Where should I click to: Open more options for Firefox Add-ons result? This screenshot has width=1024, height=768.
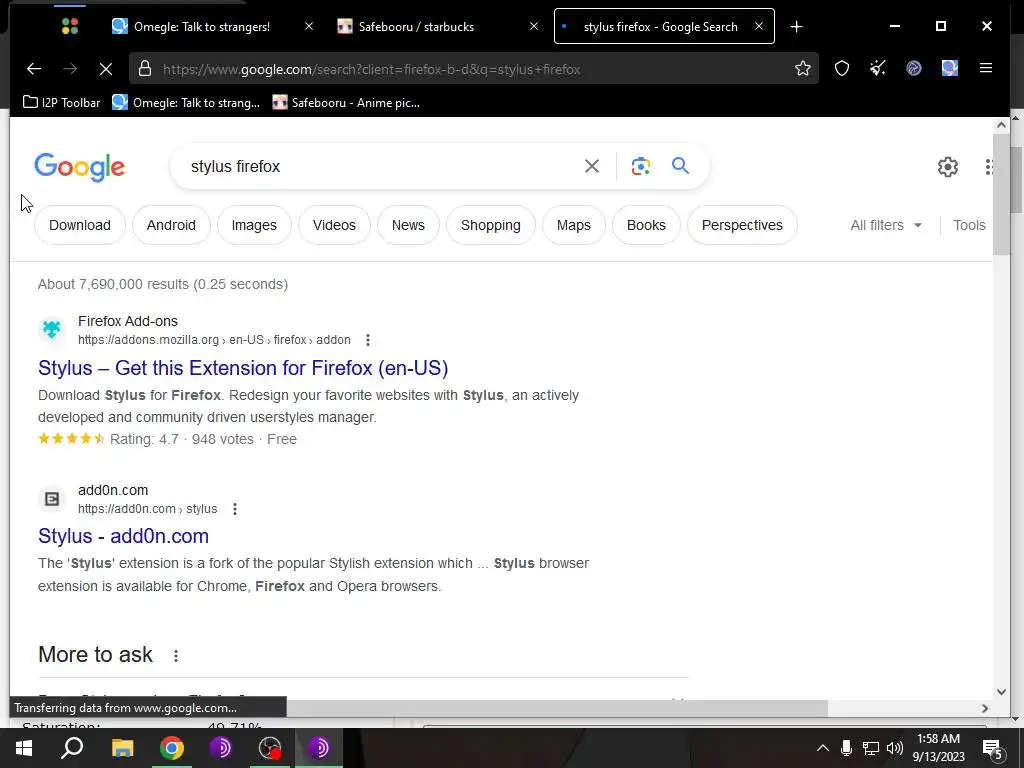pos(368,340)
